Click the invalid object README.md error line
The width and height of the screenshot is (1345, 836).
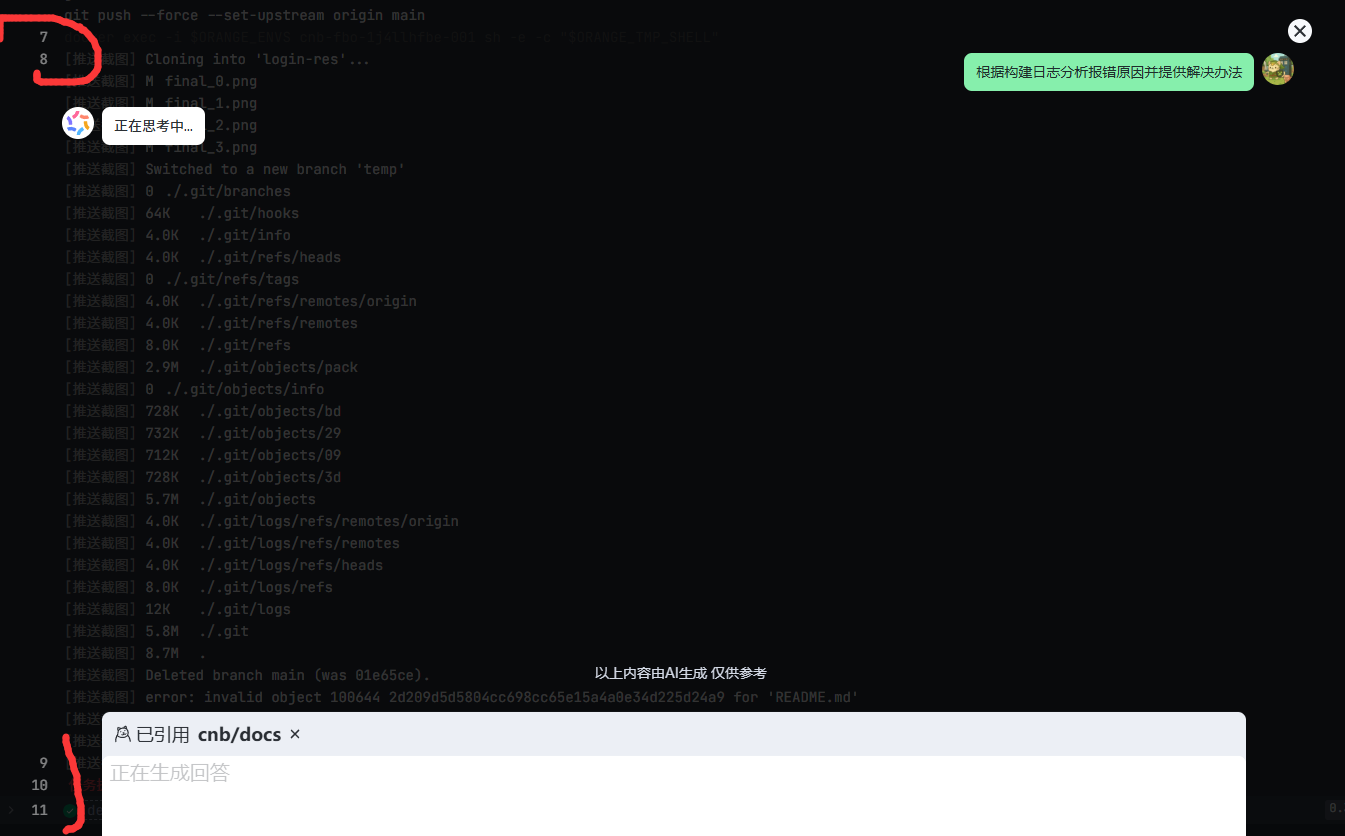point(501,697)
